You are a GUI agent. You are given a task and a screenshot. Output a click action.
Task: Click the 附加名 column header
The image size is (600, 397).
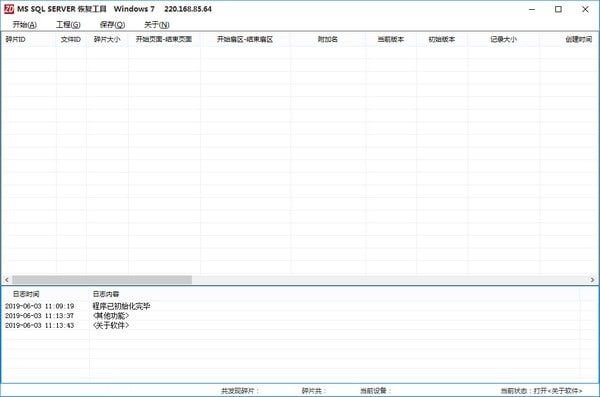(x=328, y=39)
